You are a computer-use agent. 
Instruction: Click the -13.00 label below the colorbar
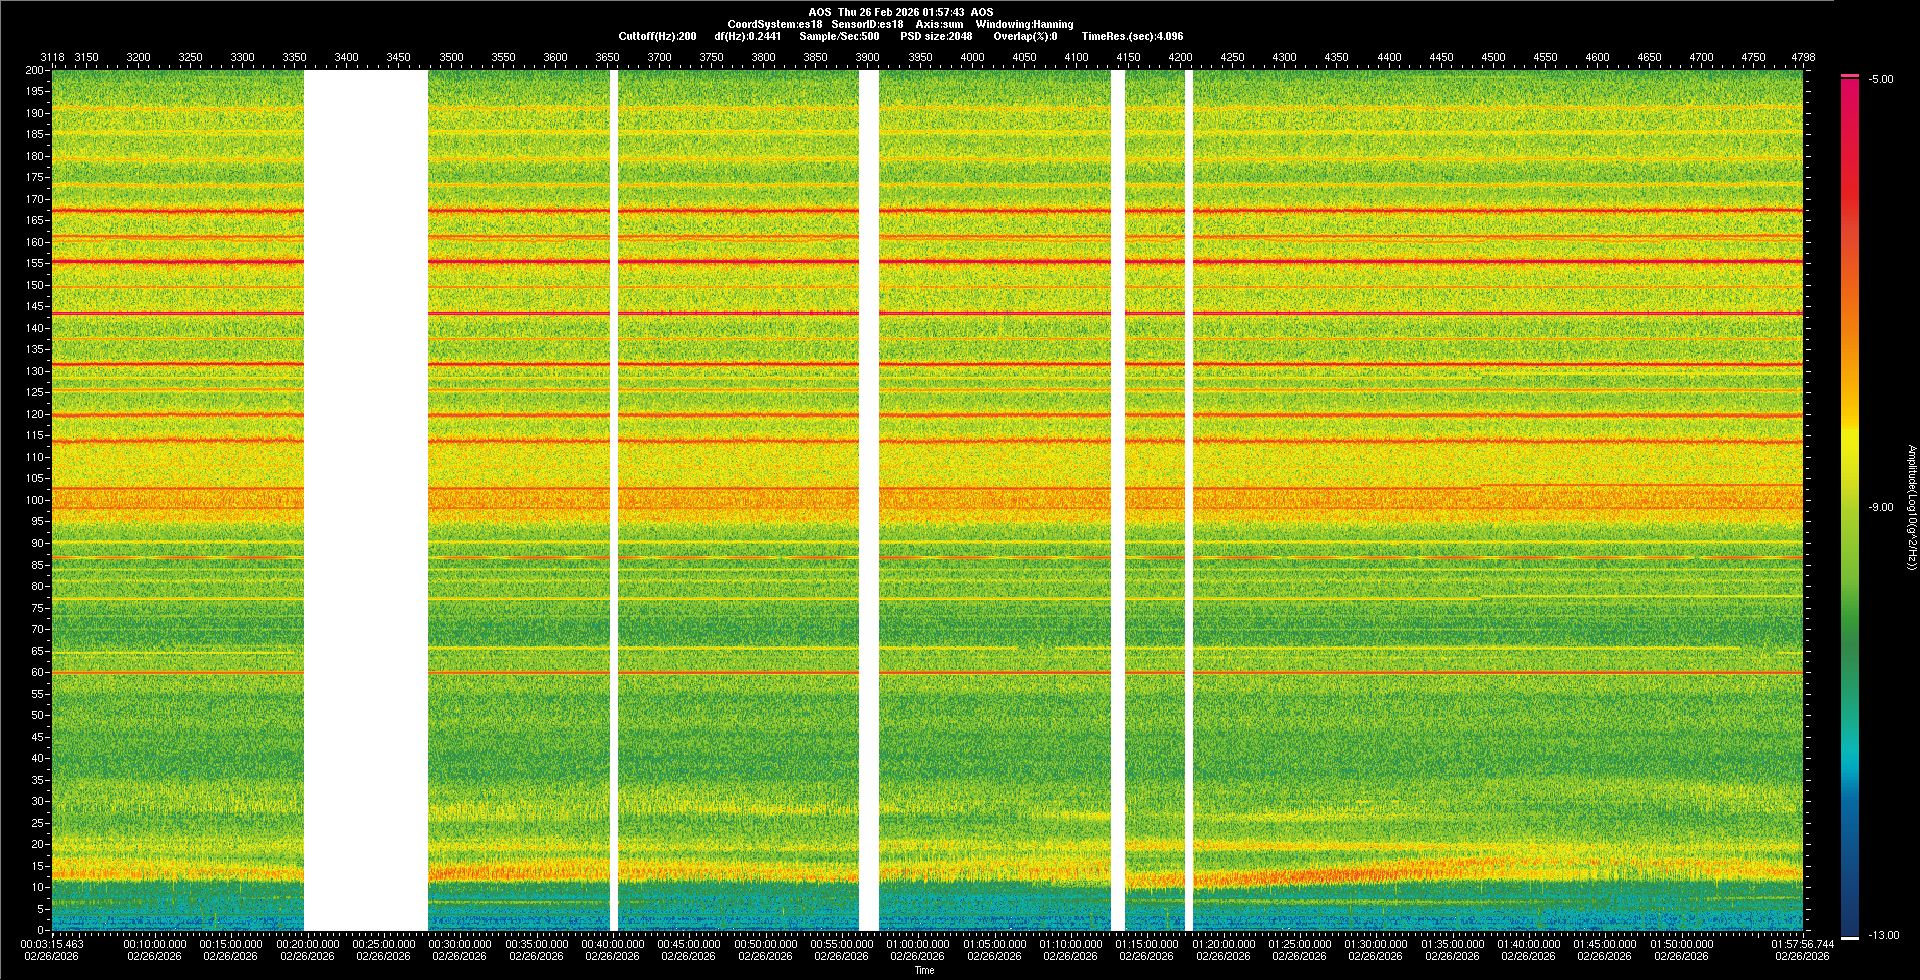1883,935
